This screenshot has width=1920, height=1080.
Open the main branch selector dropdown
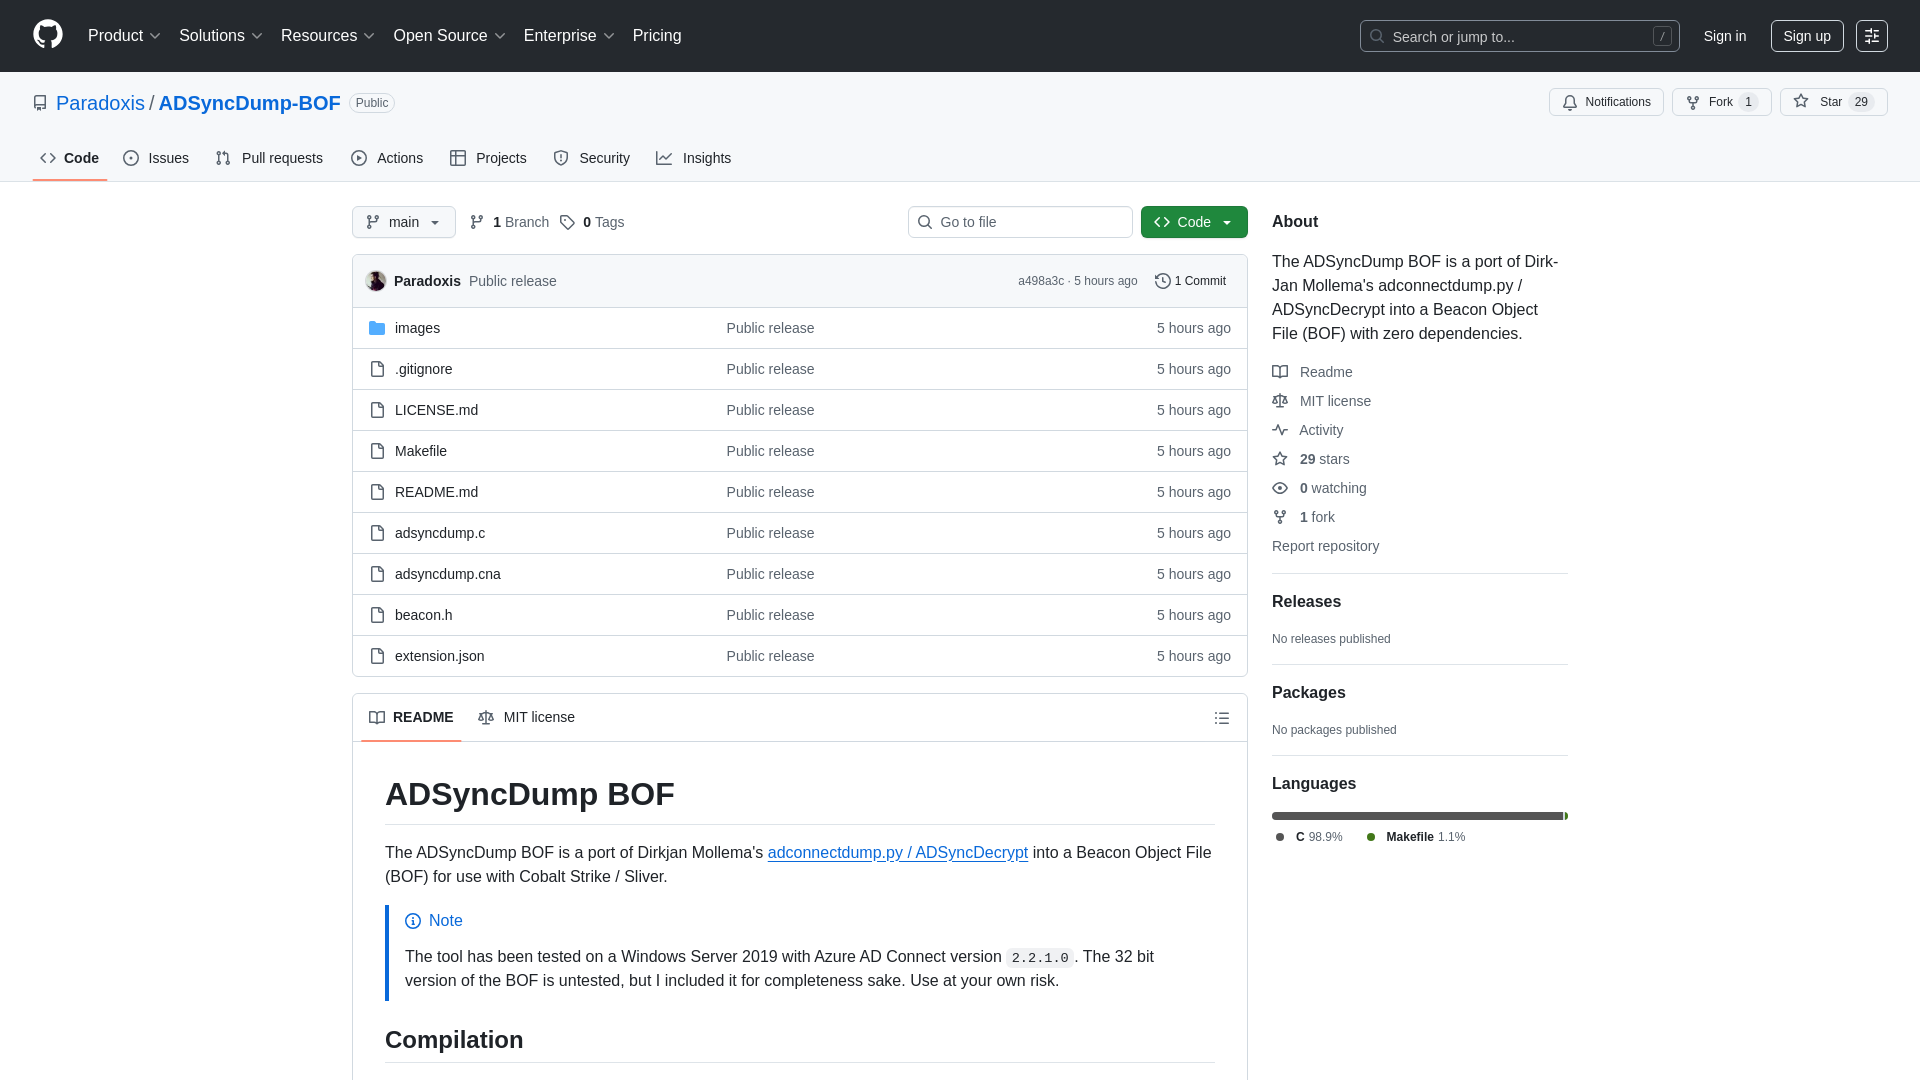click(404, 222)
